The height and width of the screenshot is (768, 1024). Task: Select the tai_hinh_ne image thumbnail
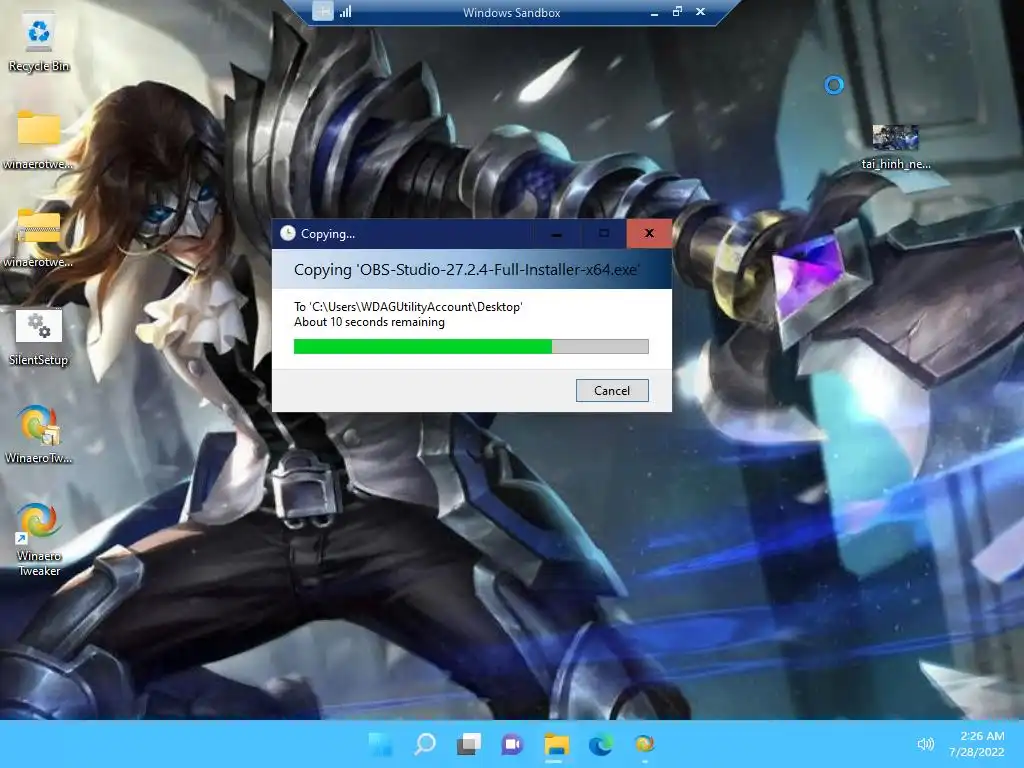pos(895,137)
